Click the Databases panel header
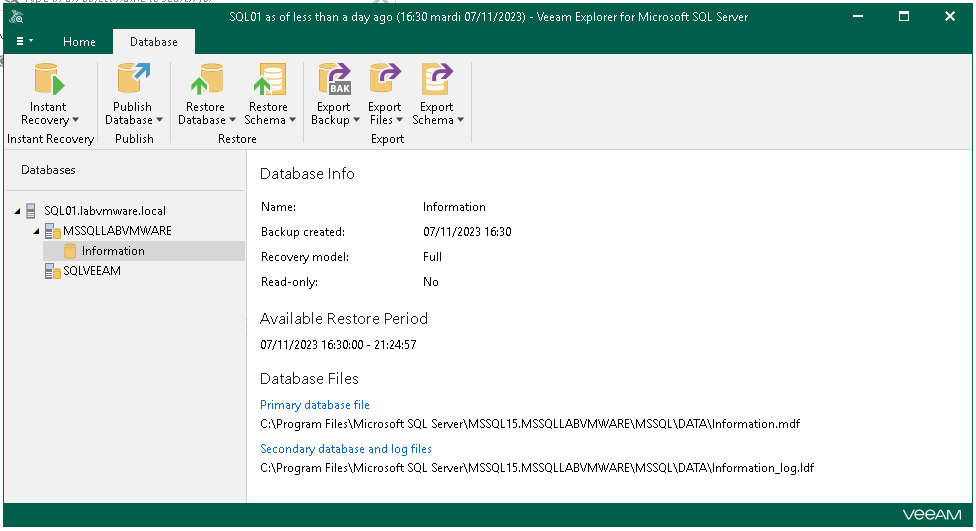976x531 pixels. point(49,170)
